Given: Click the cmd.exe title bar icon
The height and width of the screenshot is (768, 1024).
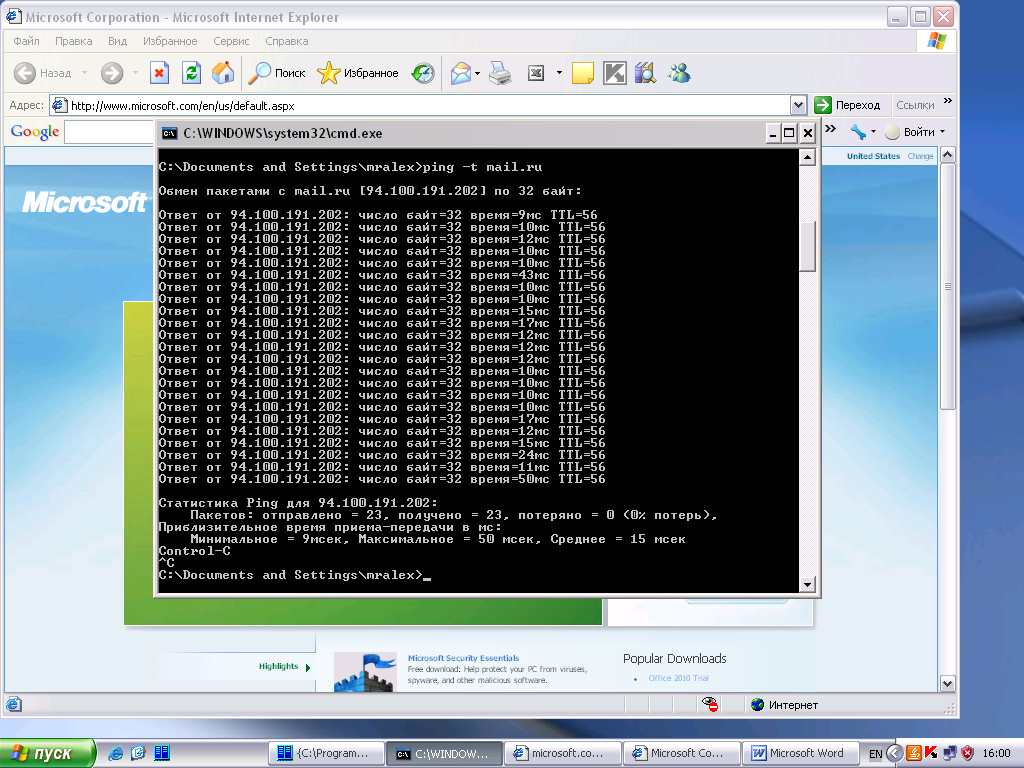Looking at the screenshot, I should coord(170,133).
